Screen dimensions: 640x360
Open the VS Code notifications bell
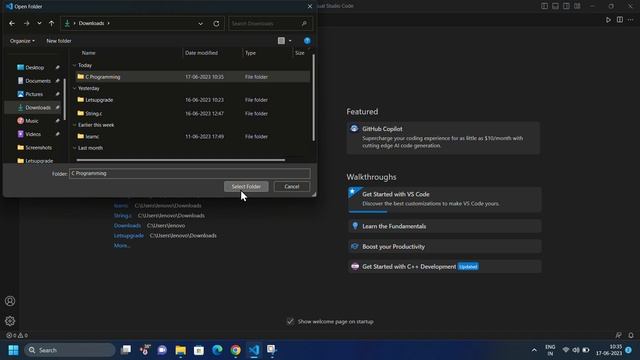631,336
